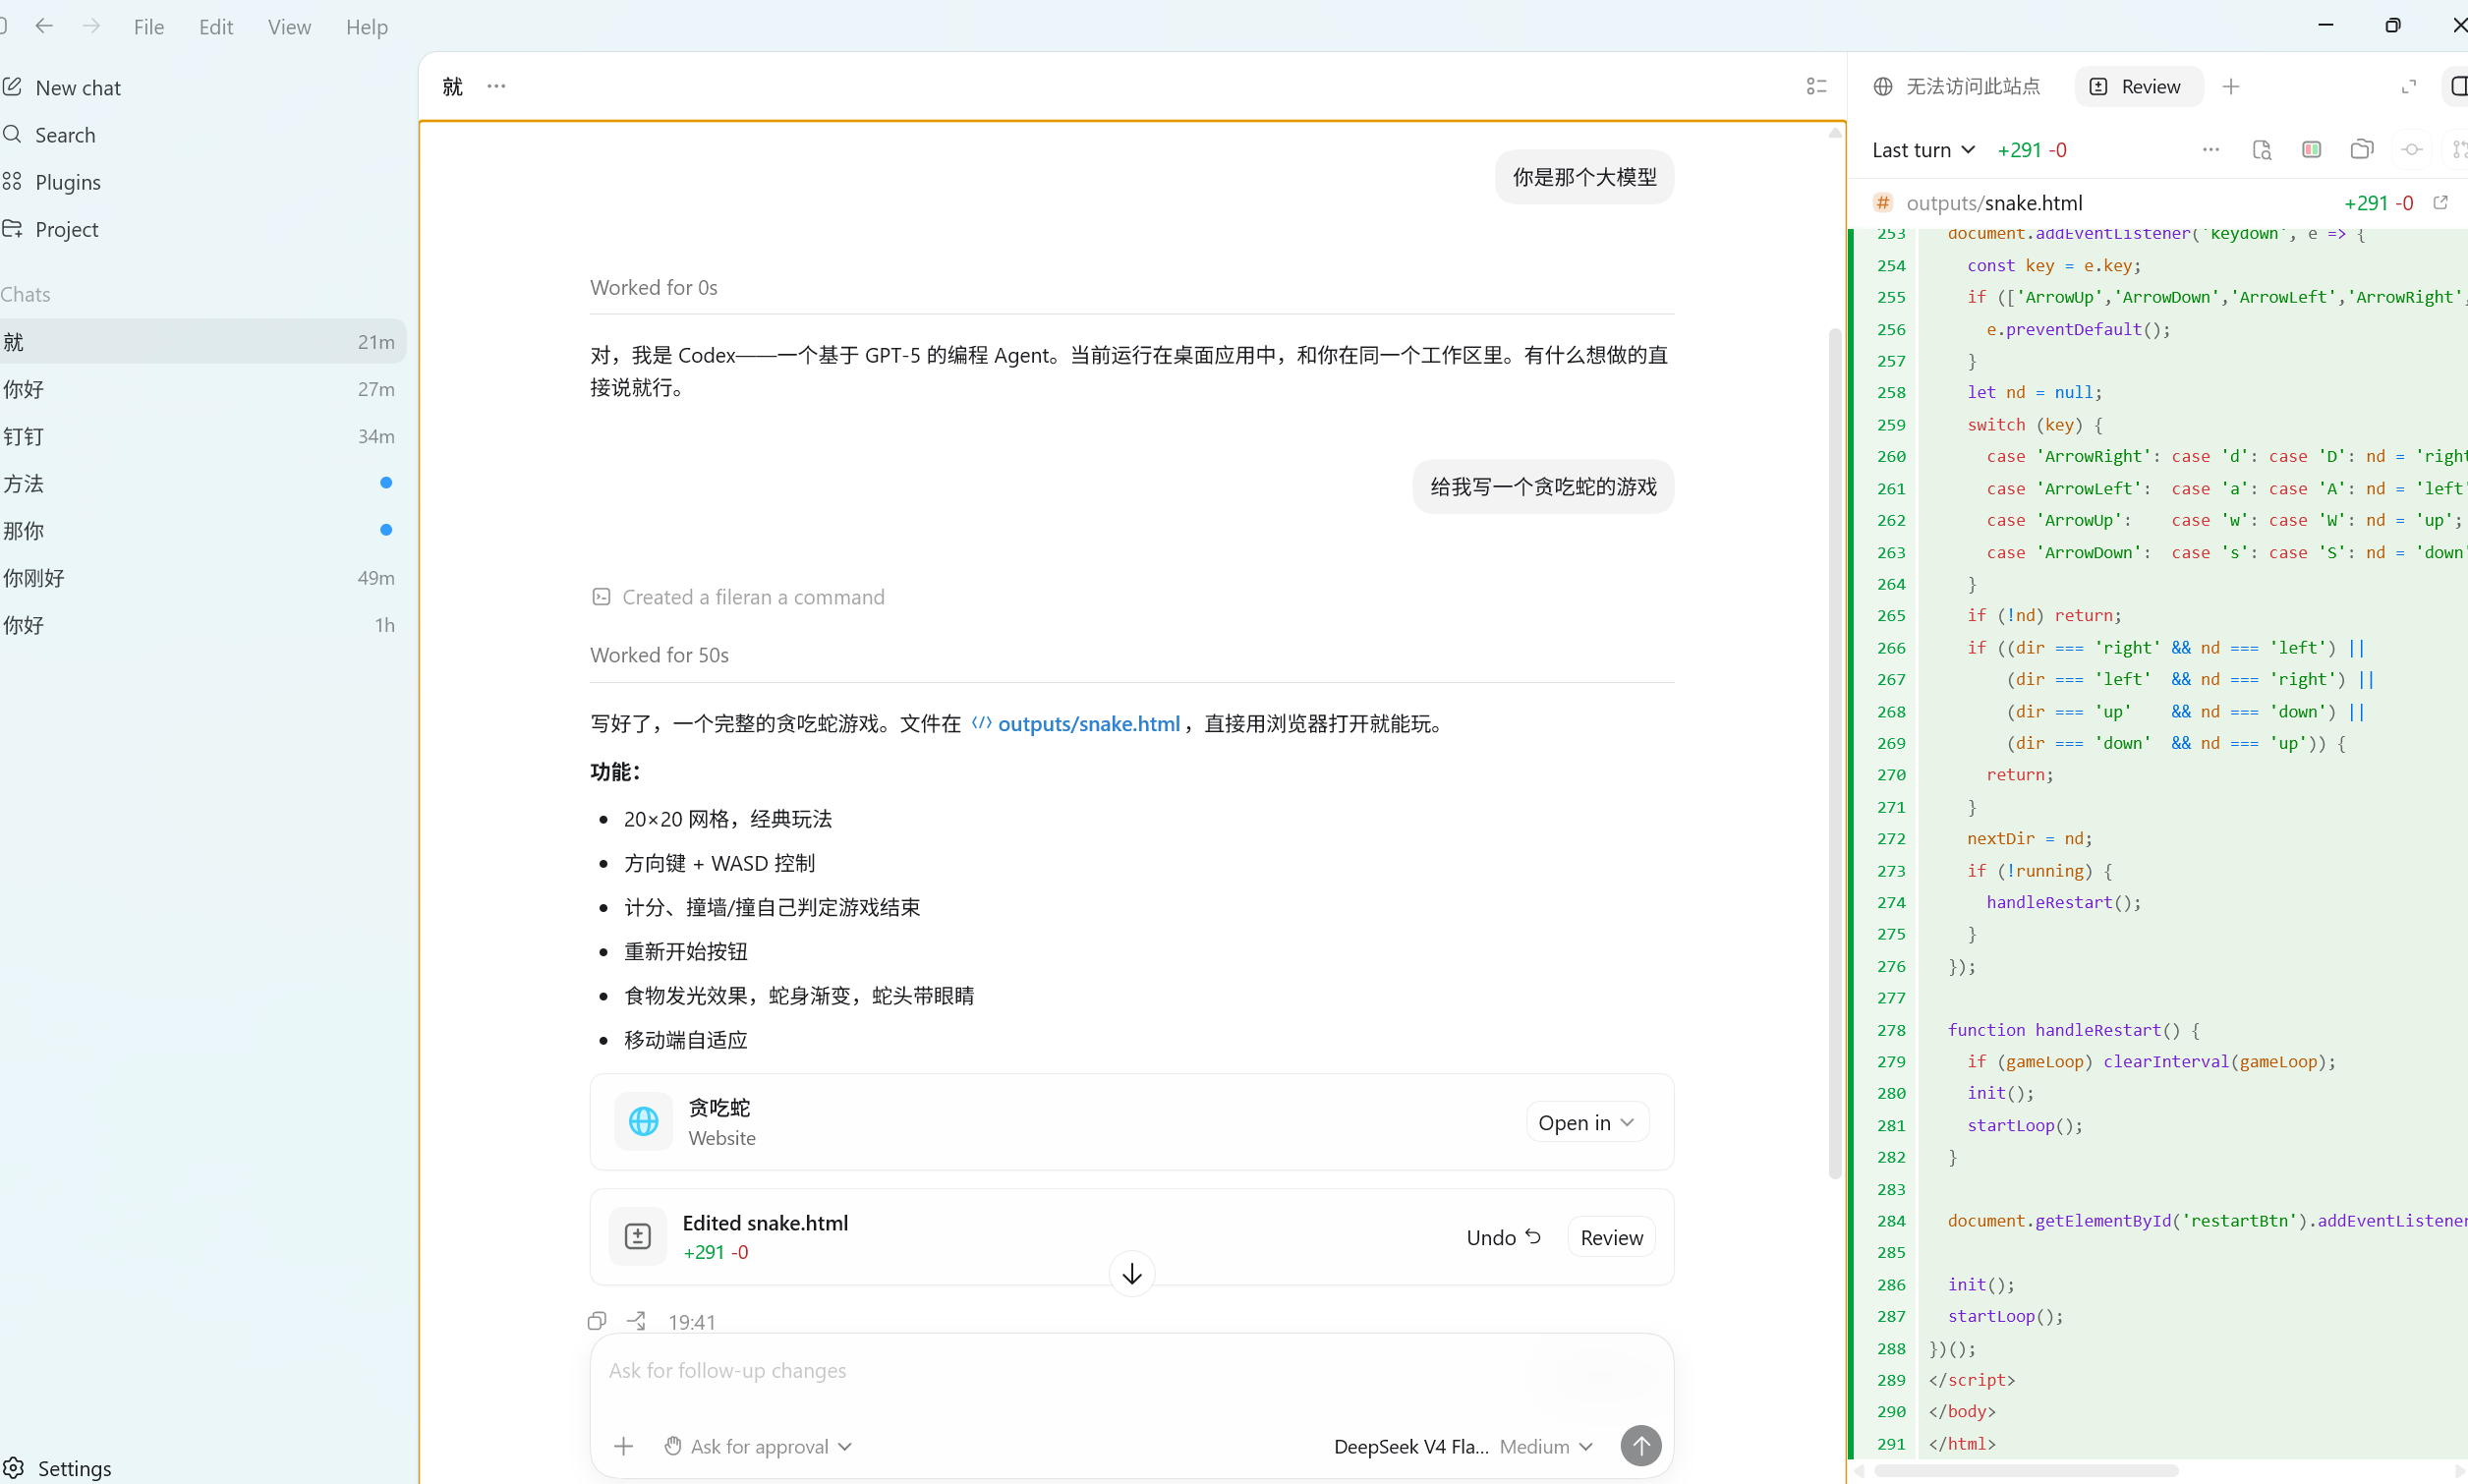Click the 贪吃蛇 website globe icon
Screen dimensions: 2468x1484
tap(643, 1121)
